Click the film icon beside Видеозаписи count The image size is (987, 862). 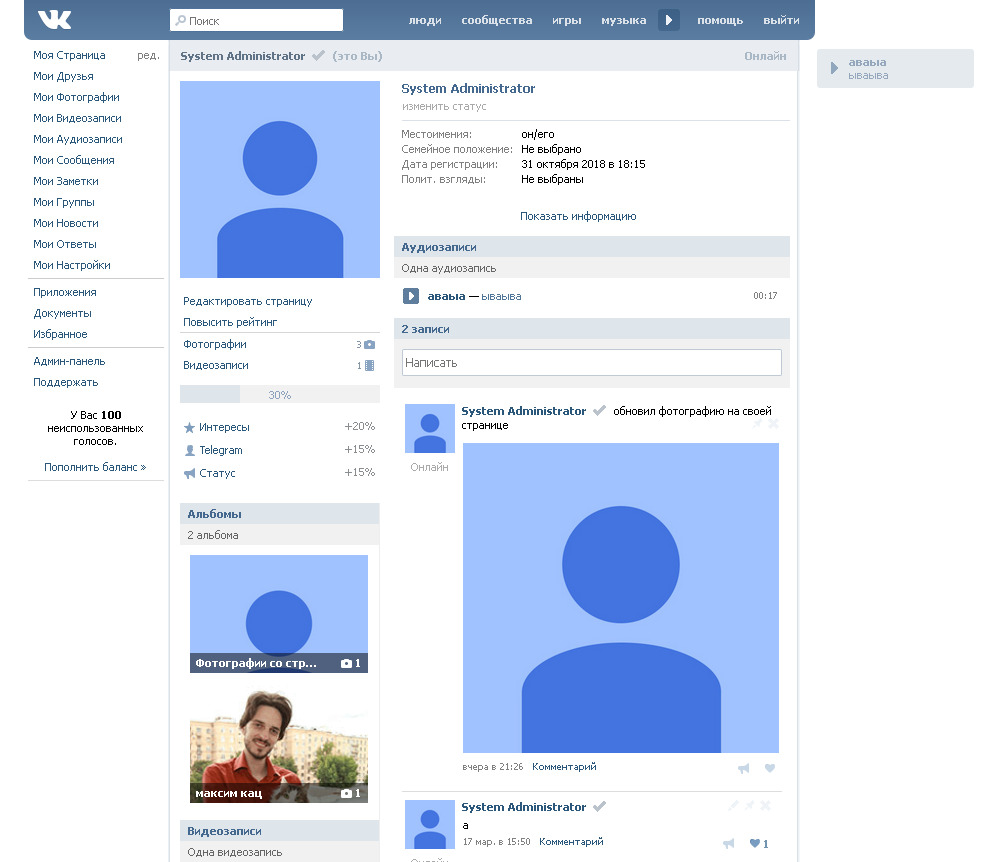[x=369, y=365]
